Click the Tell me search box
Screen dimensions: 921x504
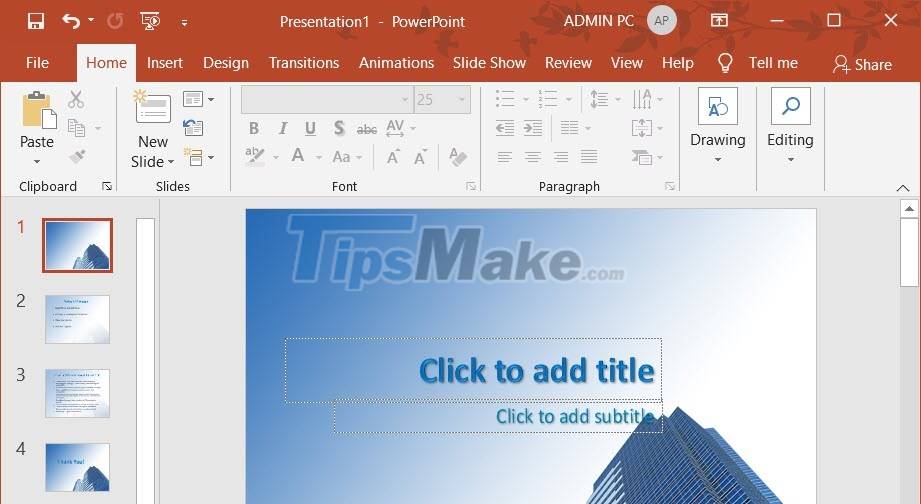758,63
